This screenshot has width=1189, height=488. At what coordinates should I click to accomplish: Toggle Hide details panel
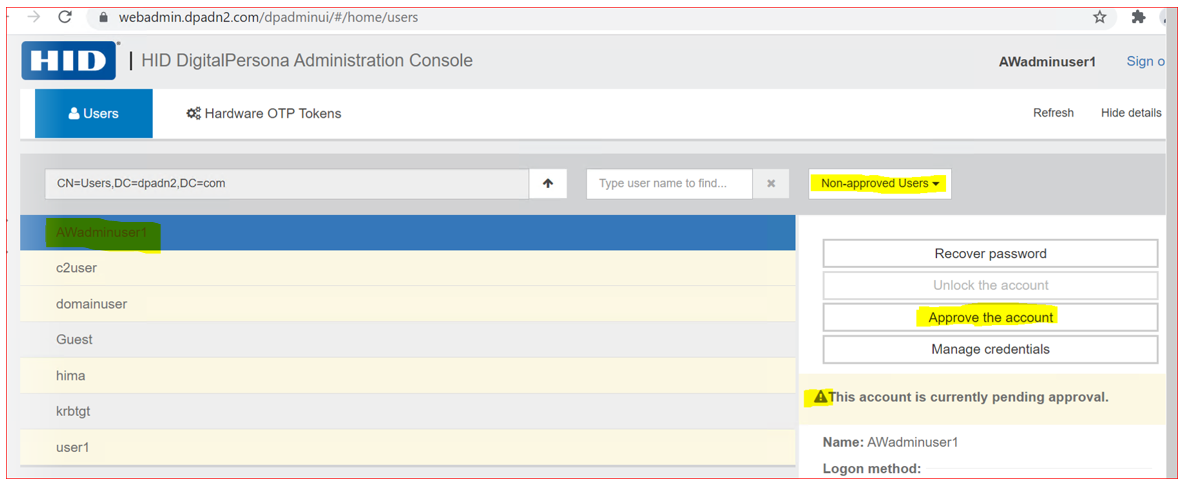tap(1130, 113)
